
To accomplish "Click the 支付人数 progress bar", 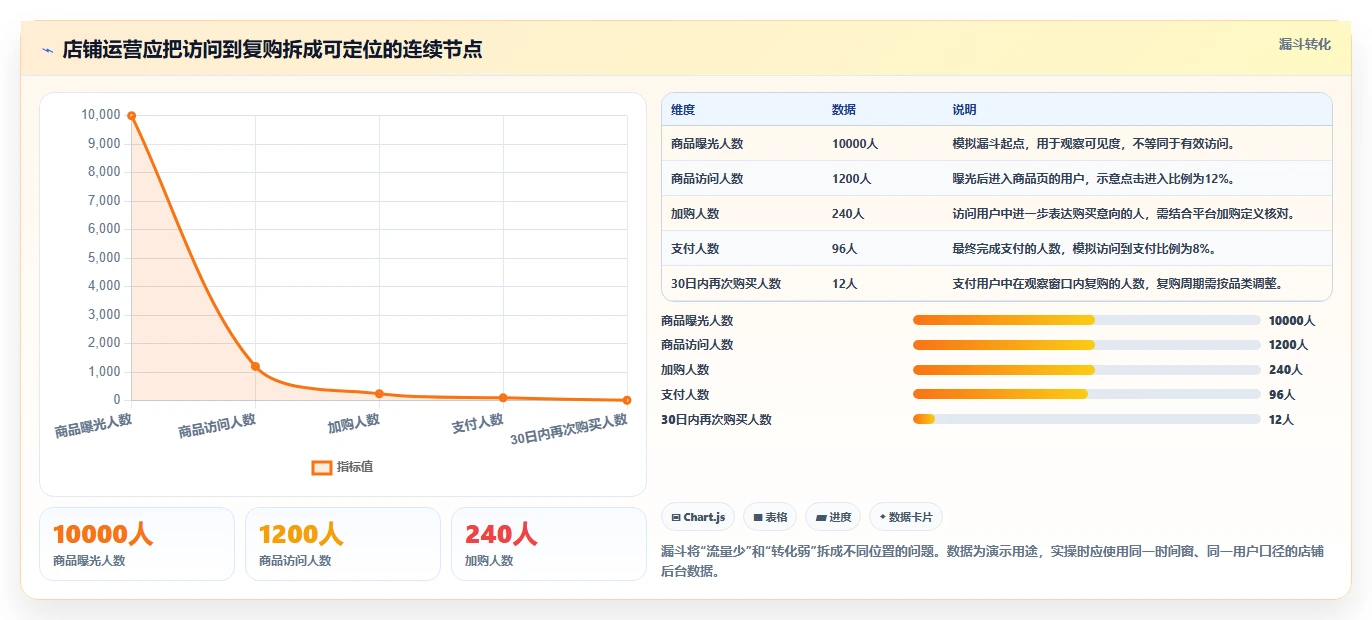I will coord(1086,395).
